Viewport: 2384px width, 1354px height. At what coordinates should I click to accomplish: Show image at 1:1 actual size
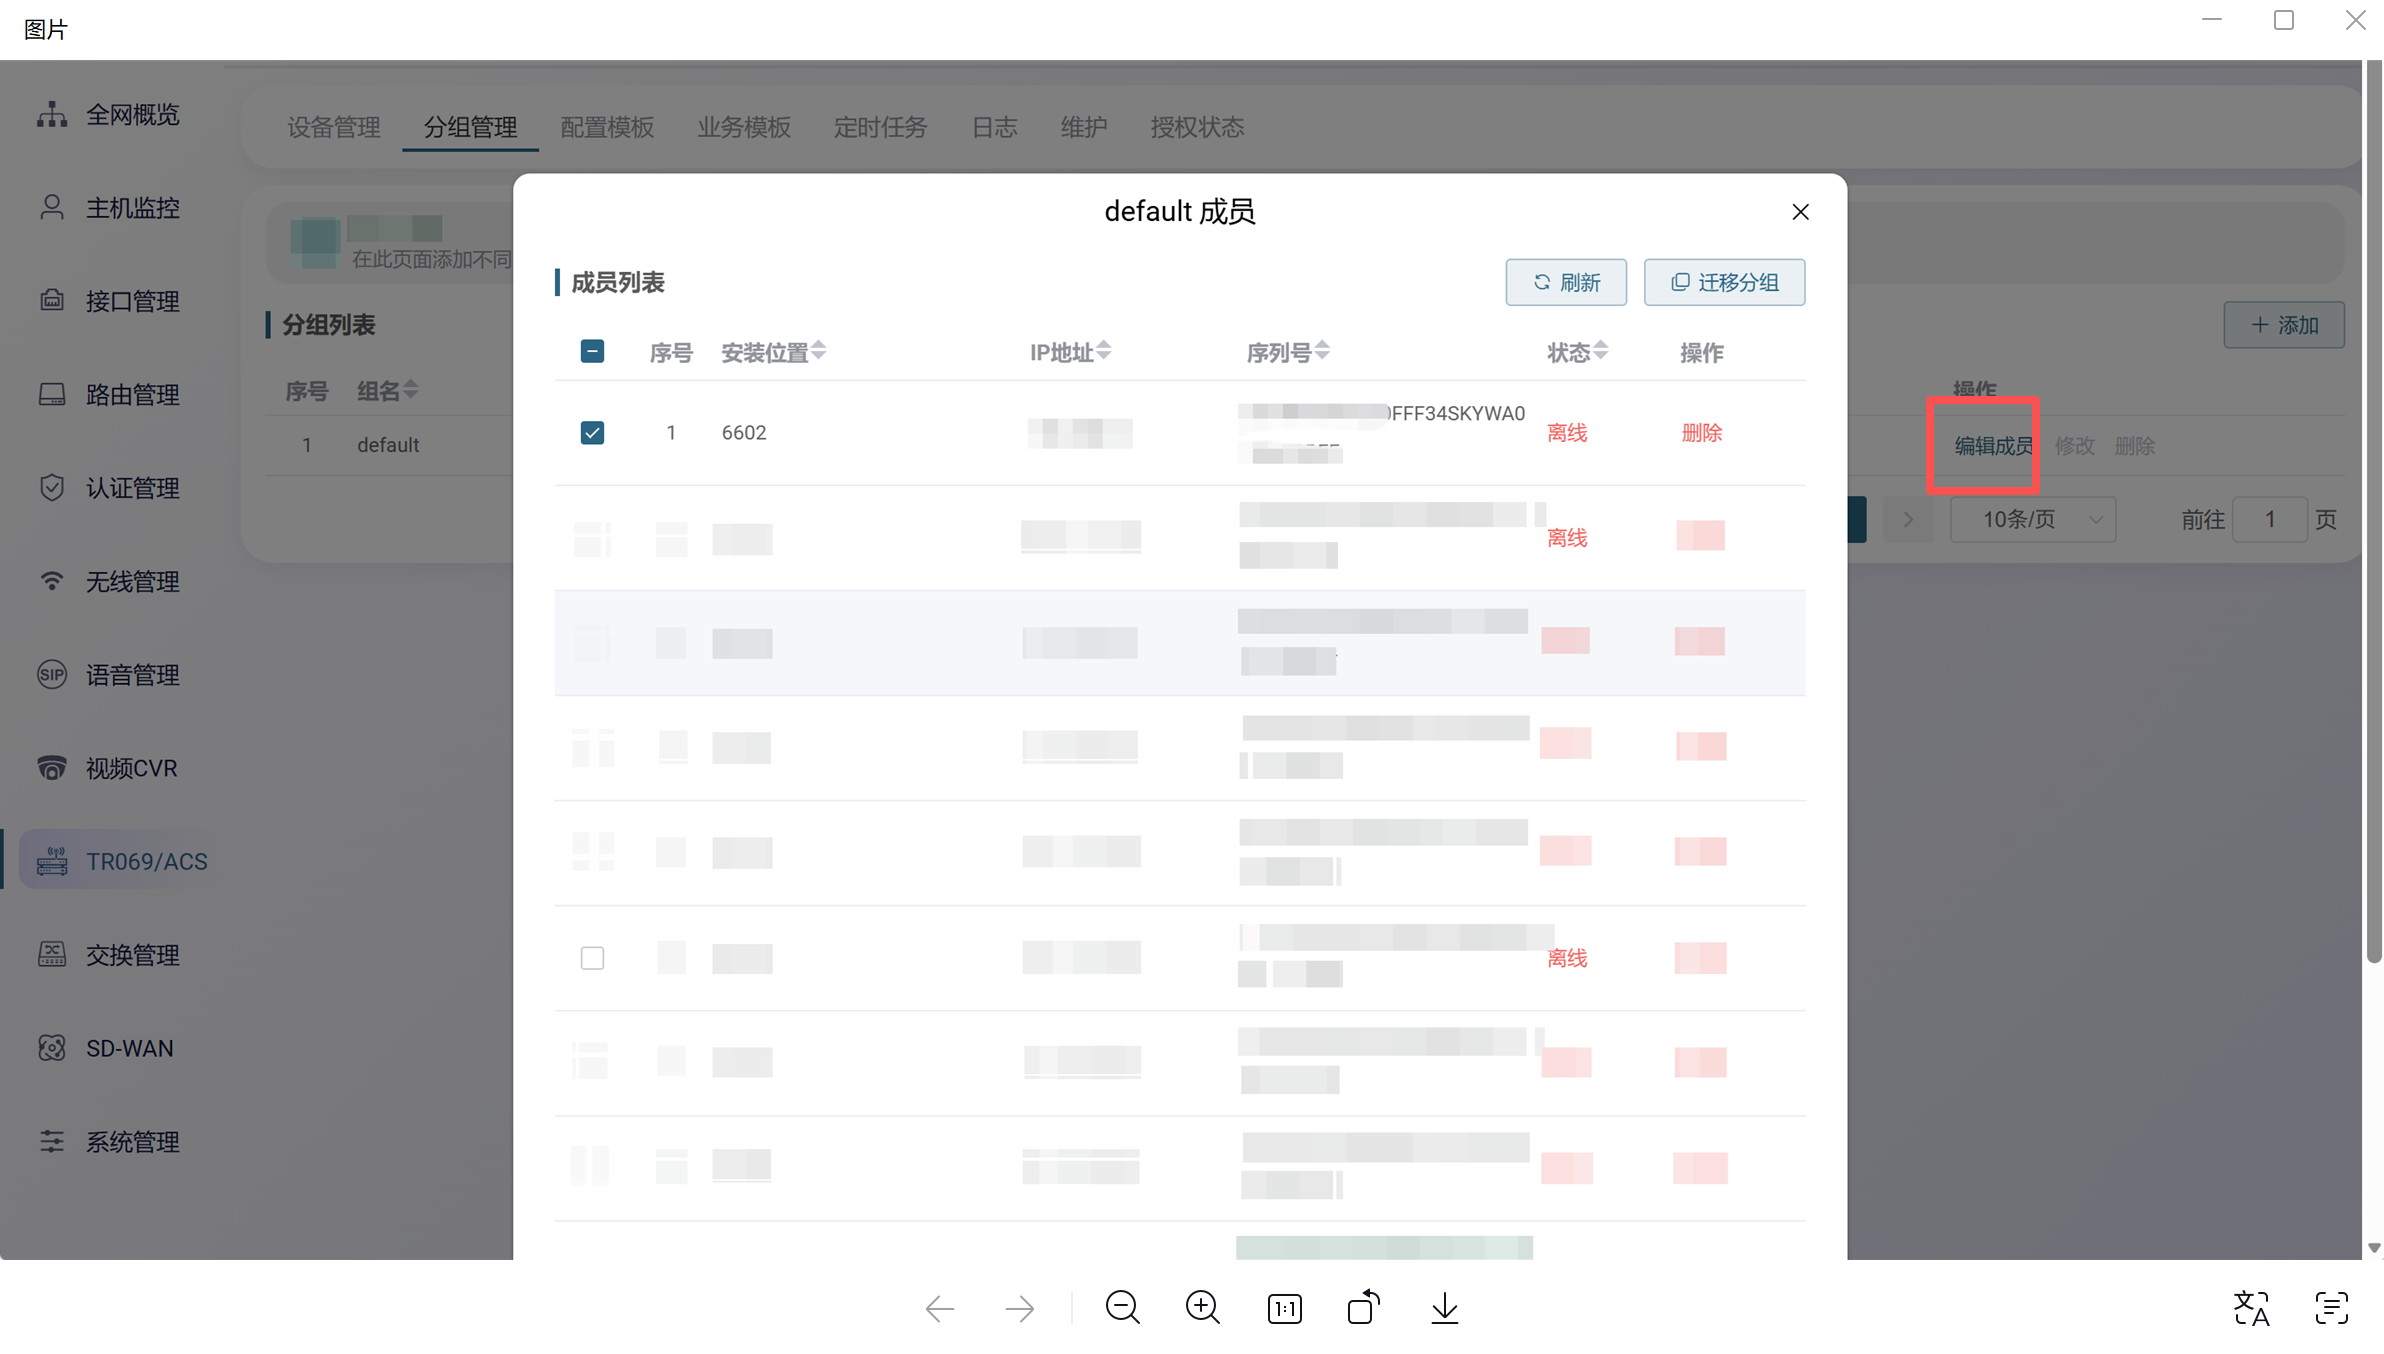1284,1308
